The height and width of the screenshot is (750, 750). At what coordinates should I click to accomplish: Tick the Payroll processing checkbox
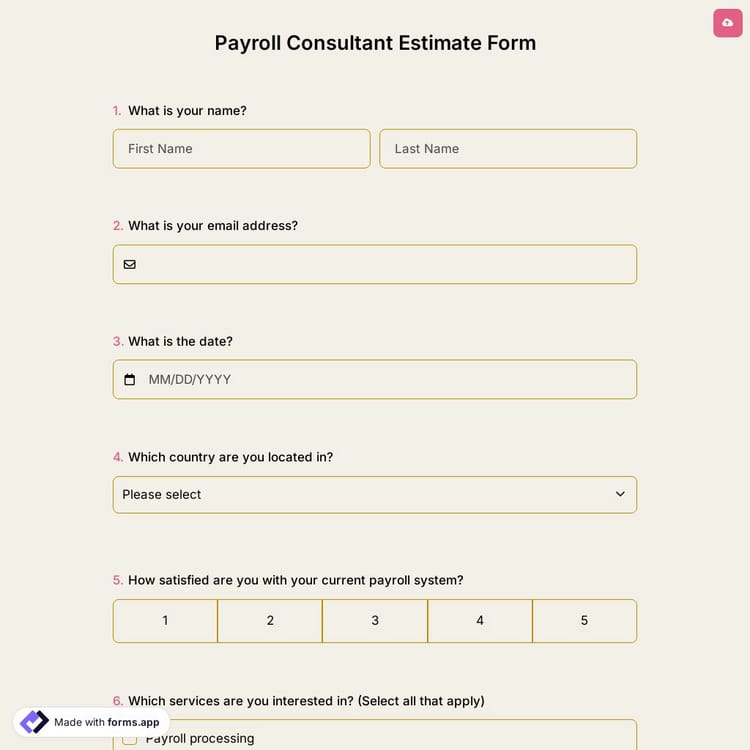click(x=130, y=739)
